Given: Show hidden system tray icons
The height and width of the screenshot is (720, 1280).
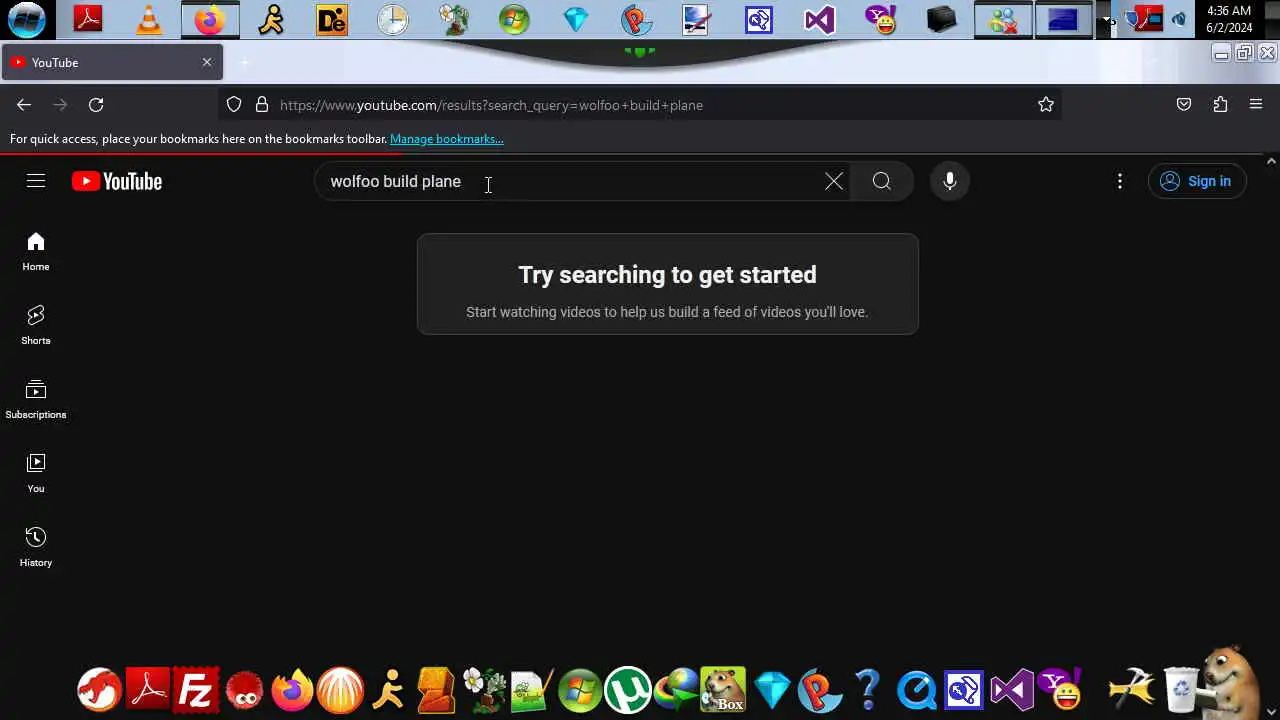Looking at the screenshot, I should pyautogui.click(x=1106, y=19).
